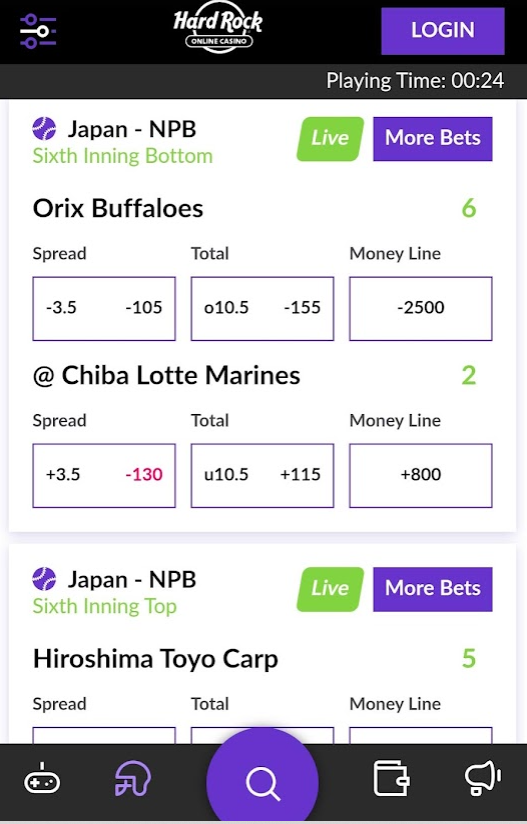Tap the Live badge on Orix game

click(330, 139)
